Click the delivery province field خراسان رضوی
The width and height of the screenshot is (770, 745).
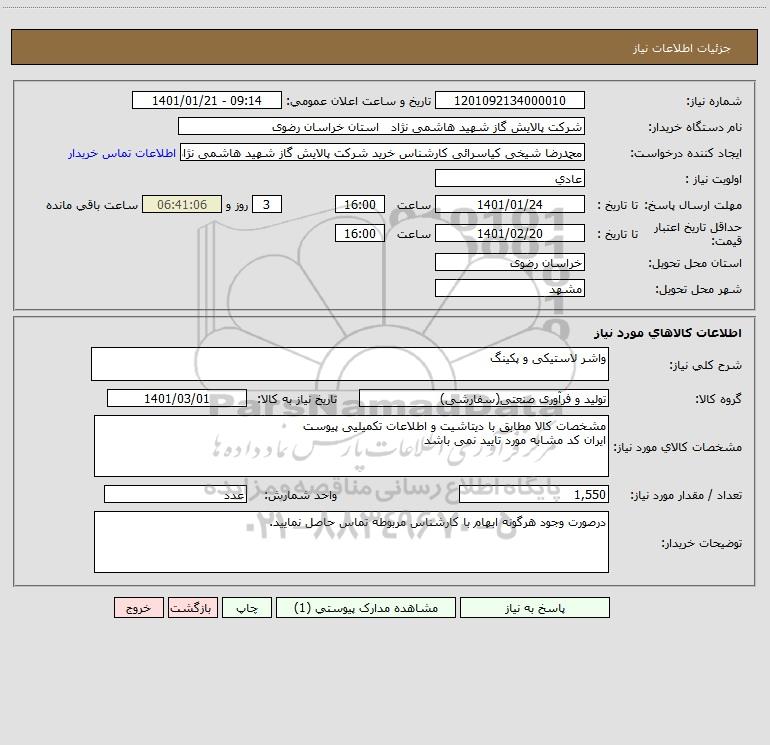510,262
